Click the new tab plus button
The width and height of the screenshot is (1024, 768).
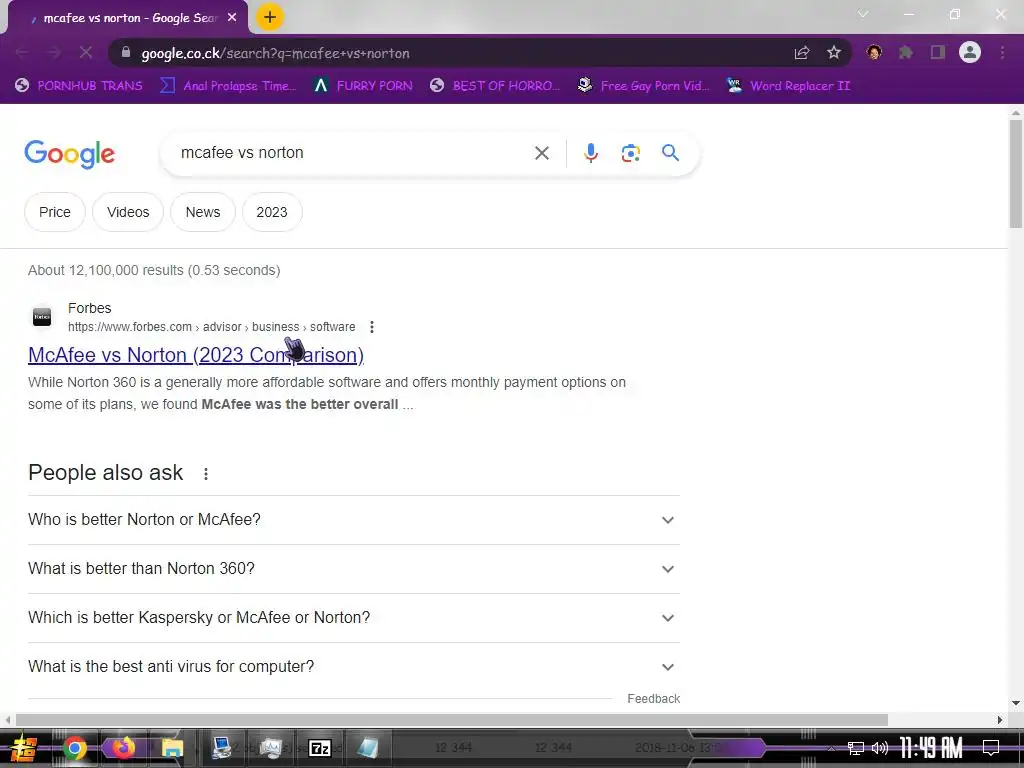(270, 17)
